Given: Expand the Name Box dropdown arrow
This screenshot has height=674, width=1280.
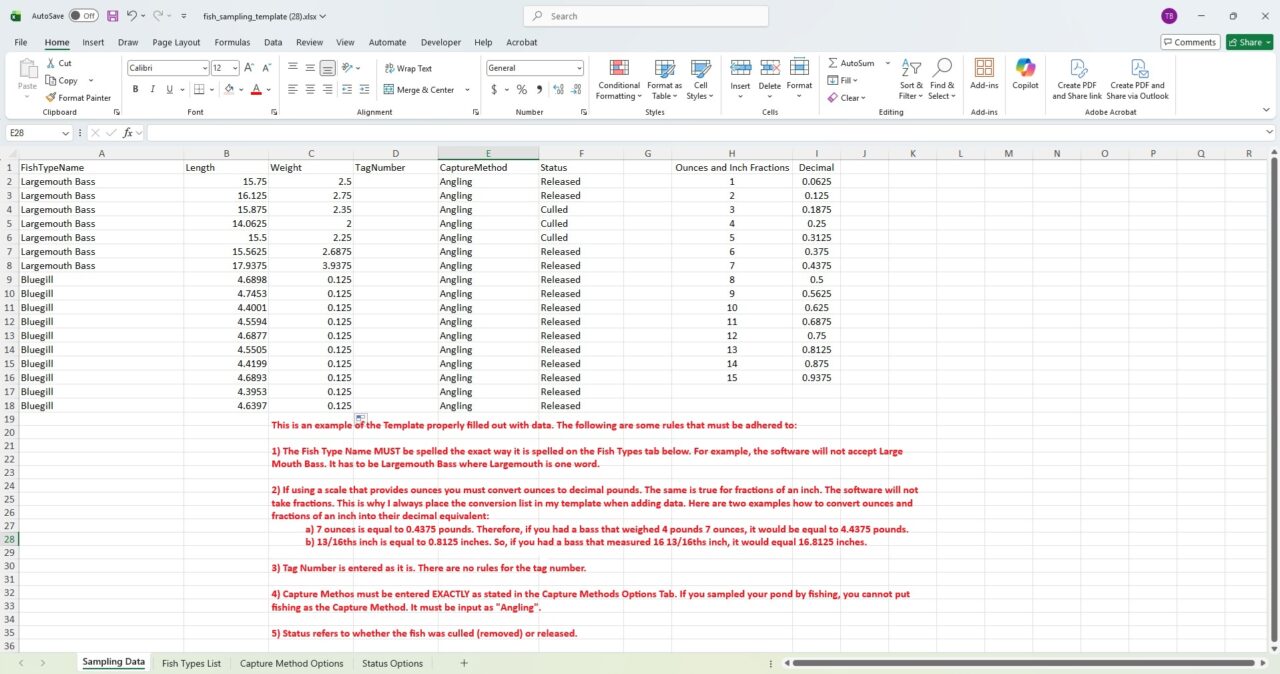Looking at the screenshot, I should coord(66,132).
